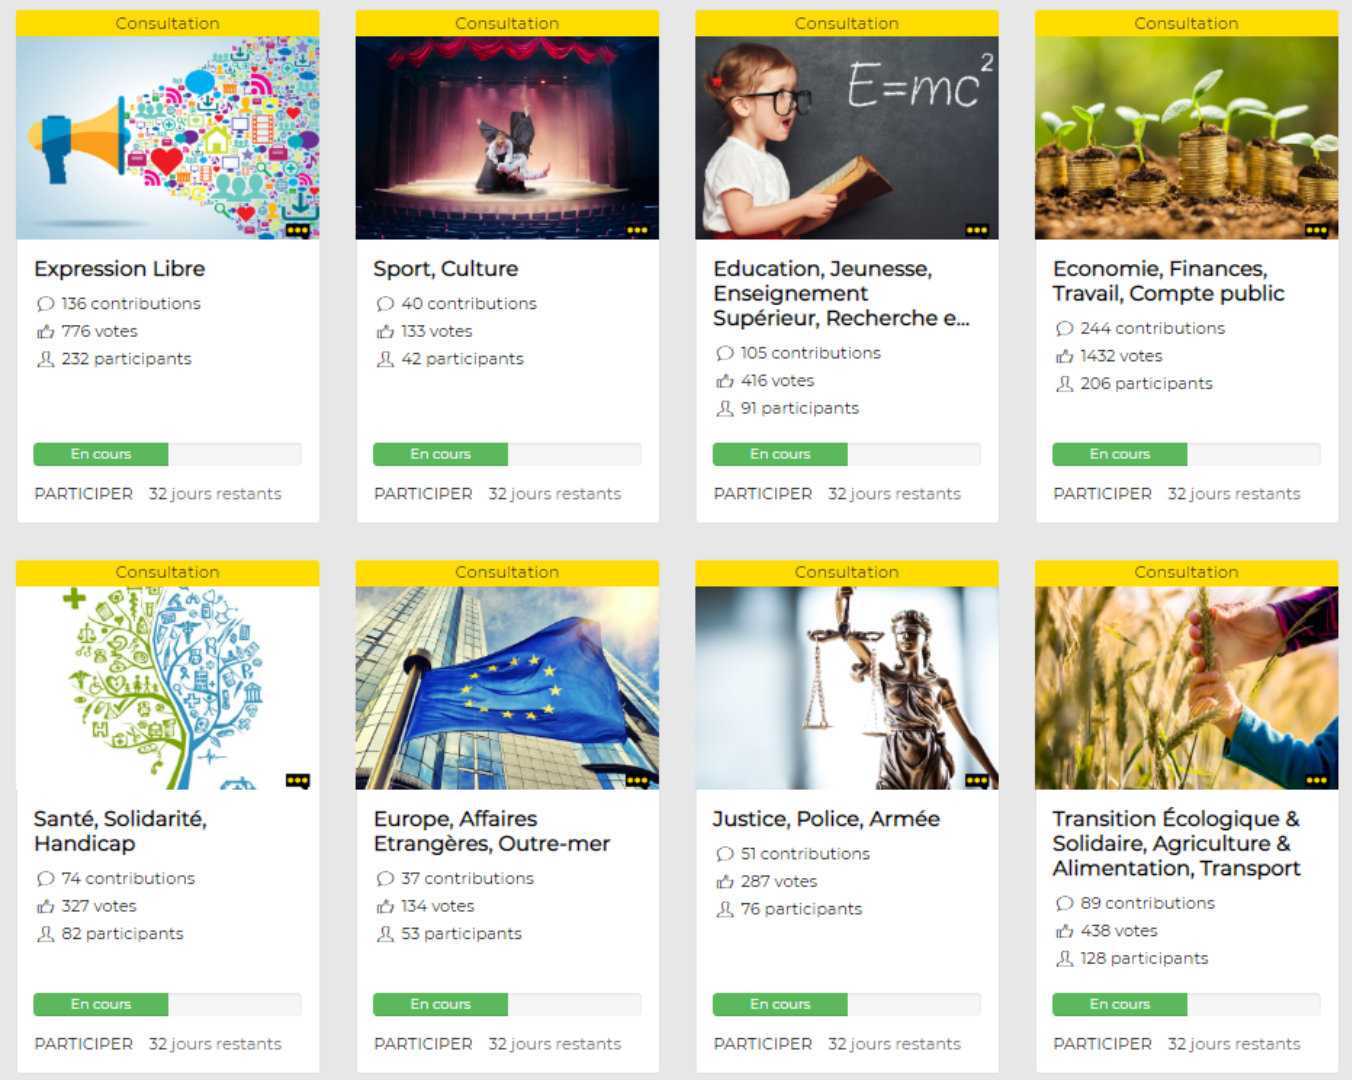Viewport: 1352px width, 1080px height.
Task: Click yellow Consultation banner above Europe card
Action: click(x=507, y=573)
